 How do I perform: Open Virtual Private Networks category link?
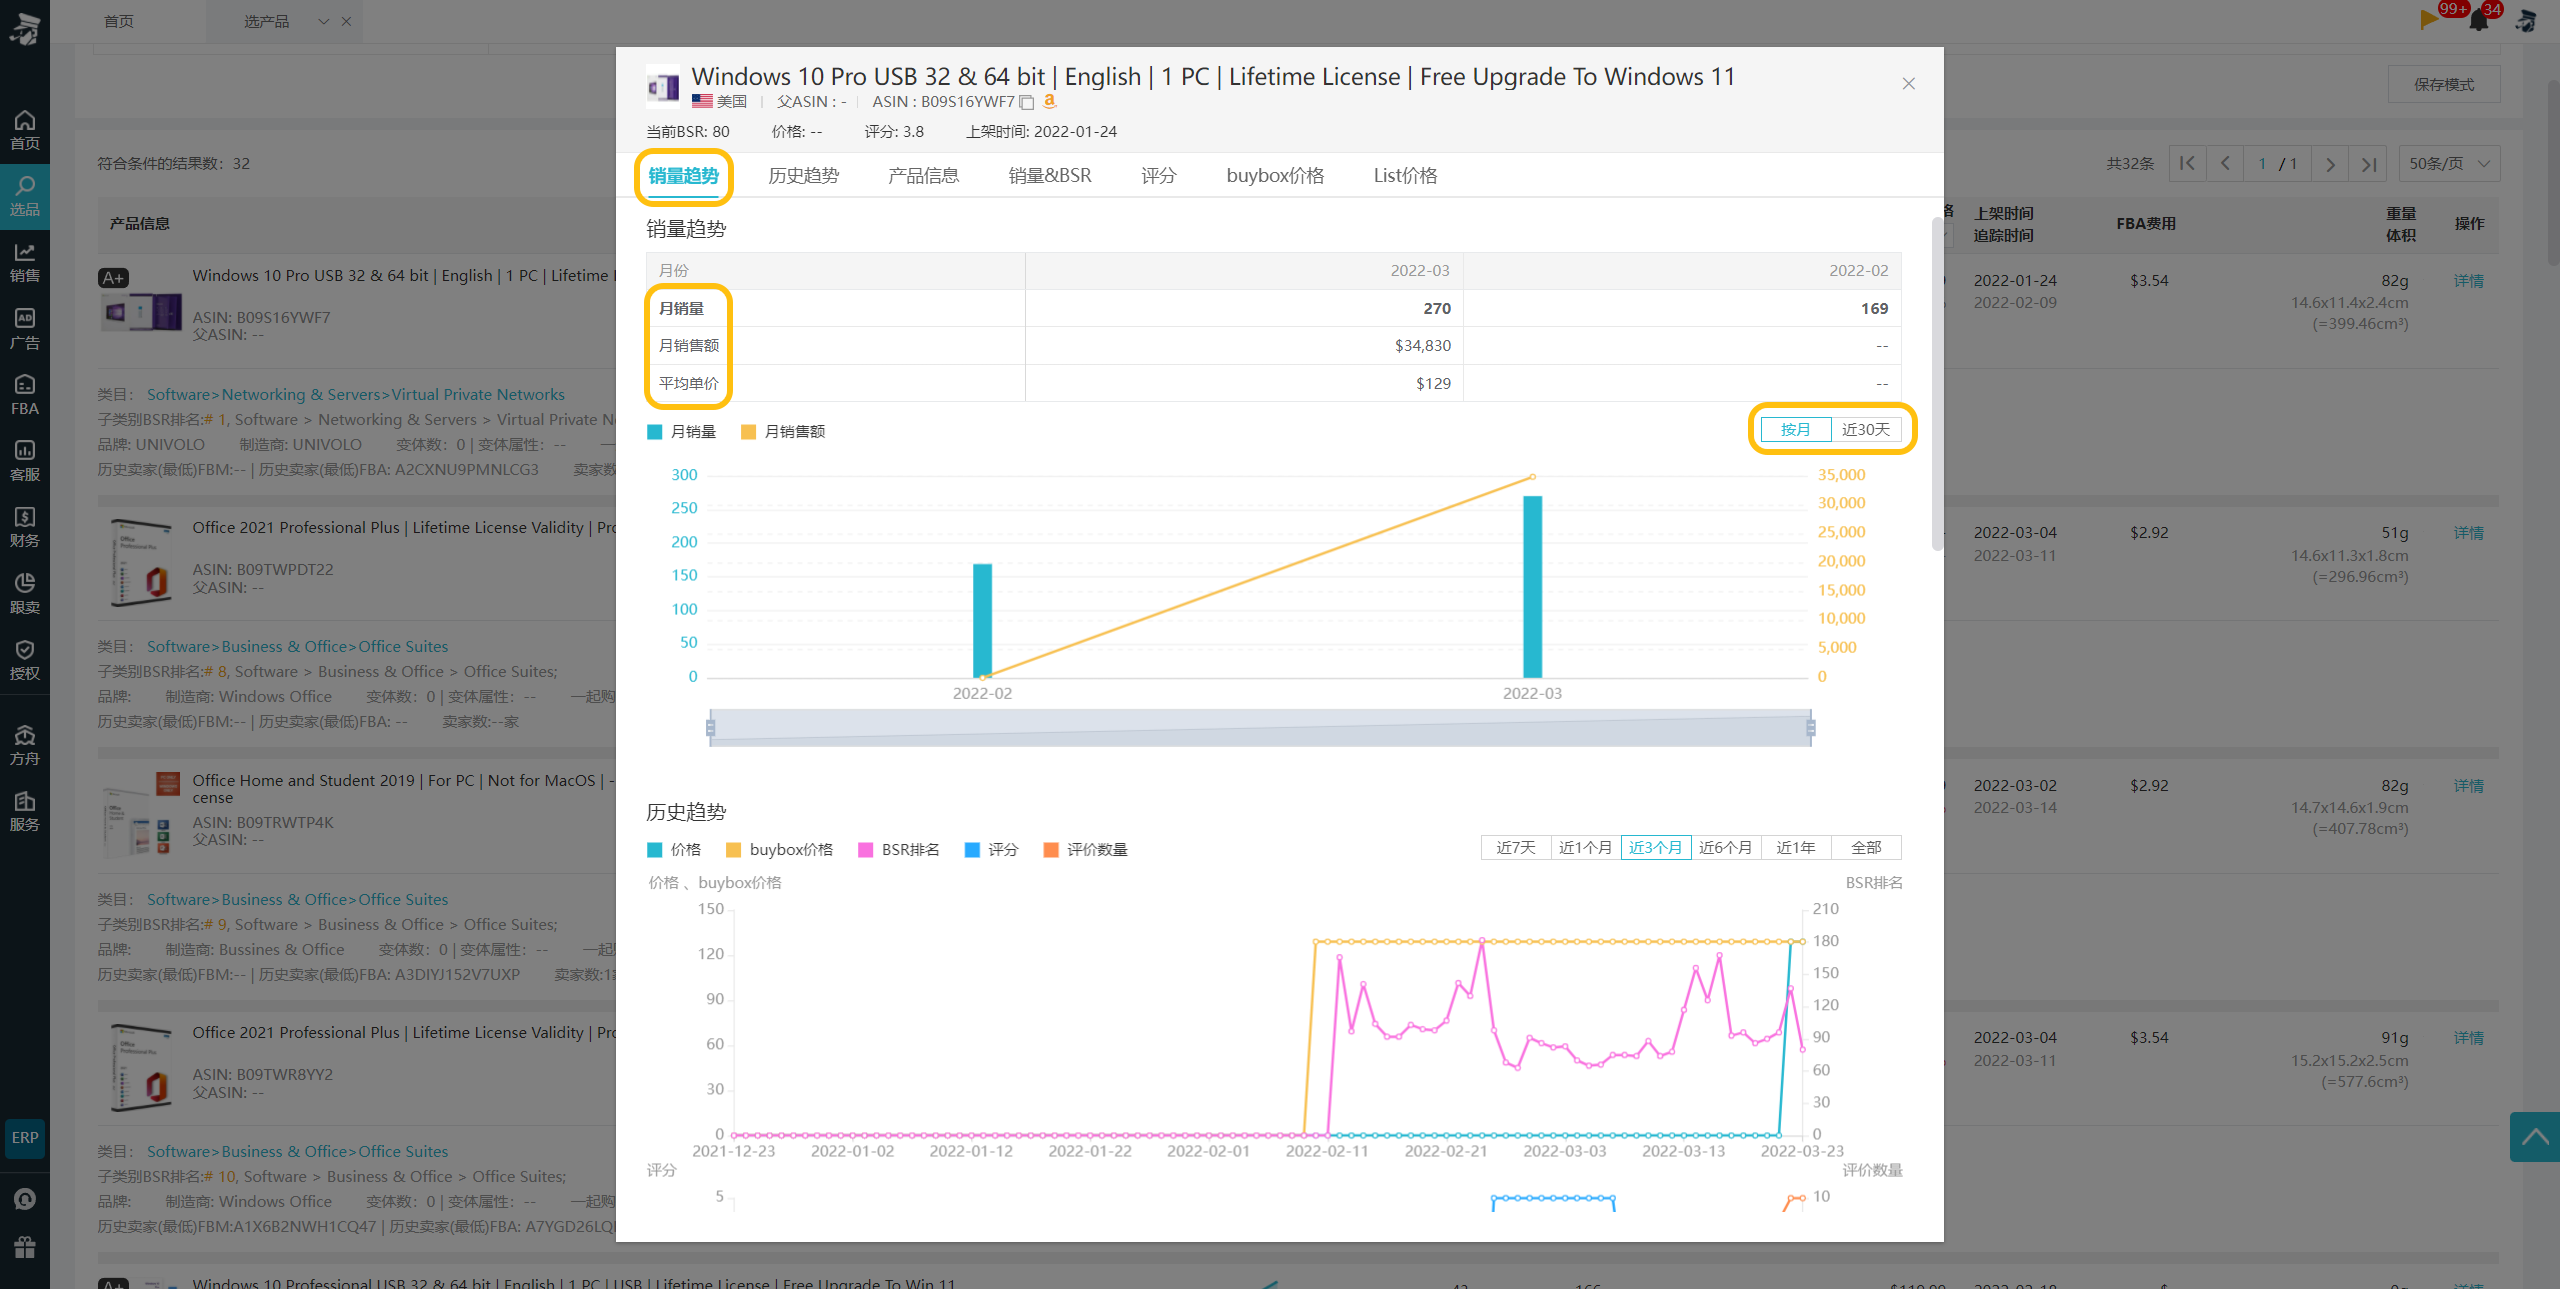478,395
